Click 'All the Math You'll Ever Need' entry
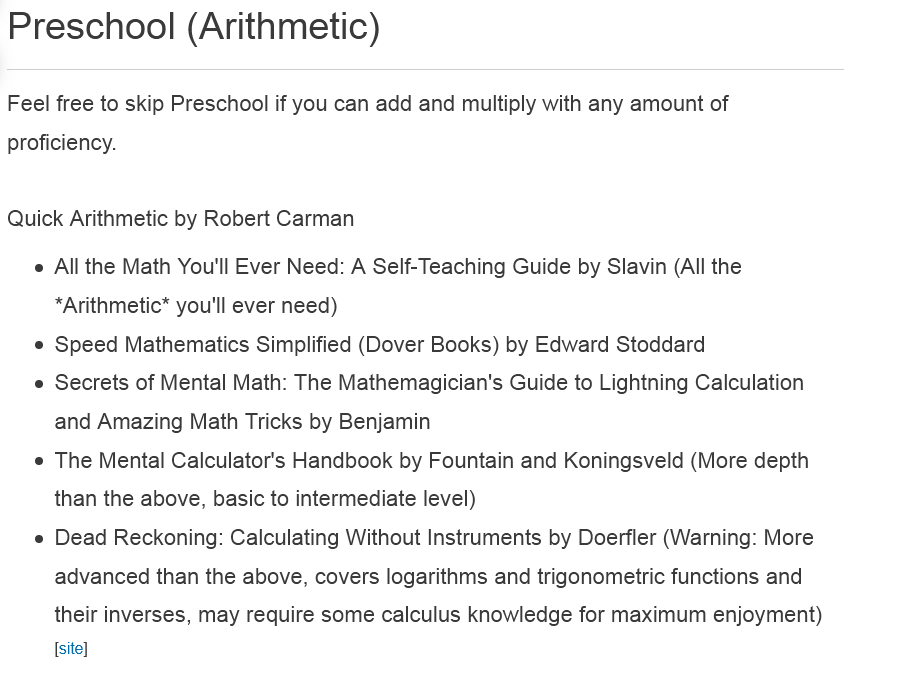This screenshot has width=900, height=690. (x=398, y=286)
